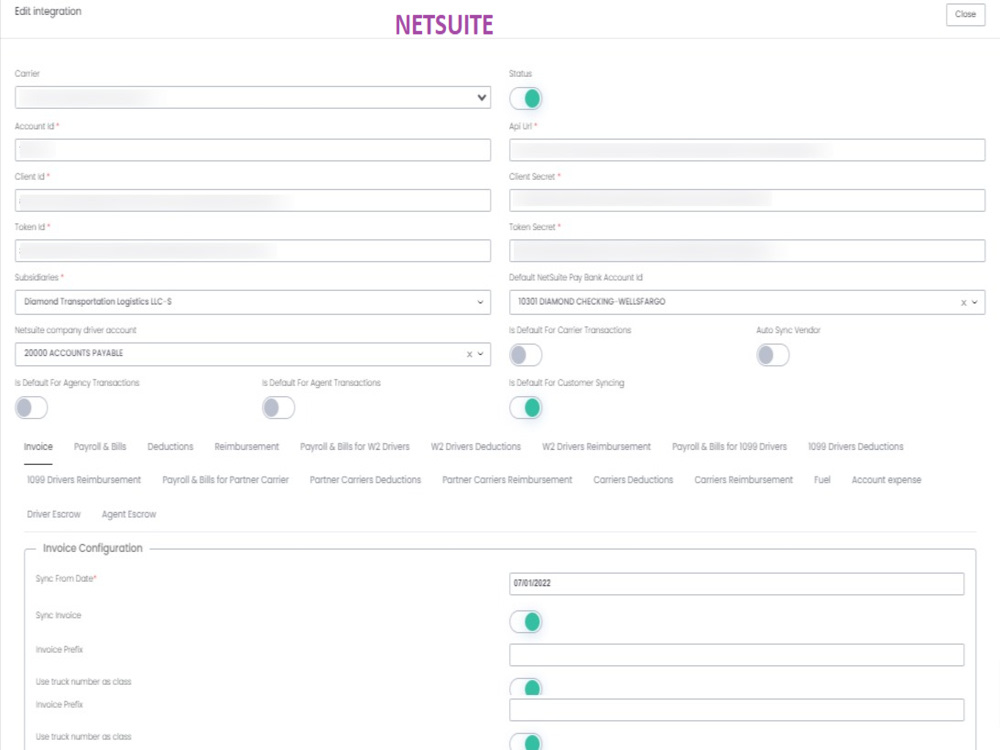This screenshot has height=750, width=1000.
Task: Click the Sync From Date field
Action: pyautogui.click(x=737, y=584)
